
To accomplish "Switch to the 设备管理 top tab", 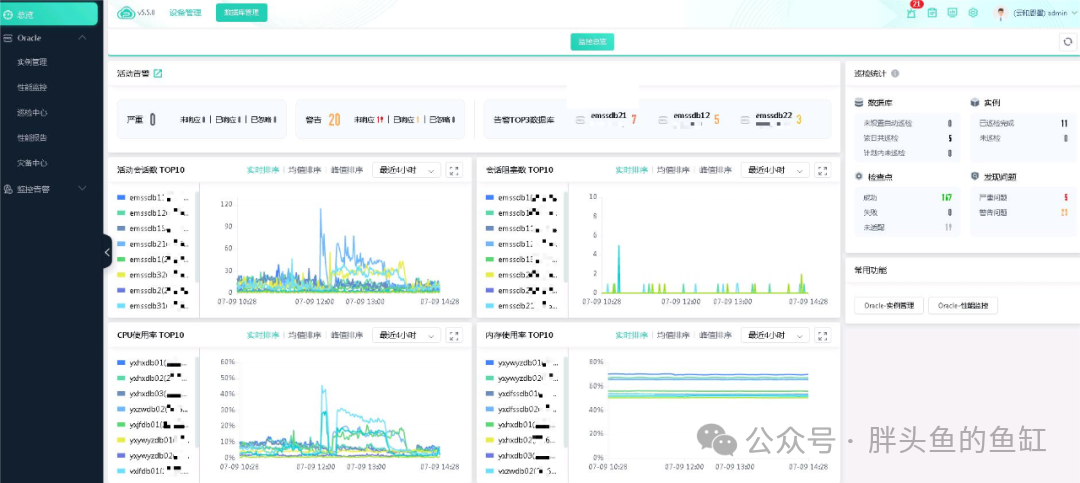I will 185,12.
